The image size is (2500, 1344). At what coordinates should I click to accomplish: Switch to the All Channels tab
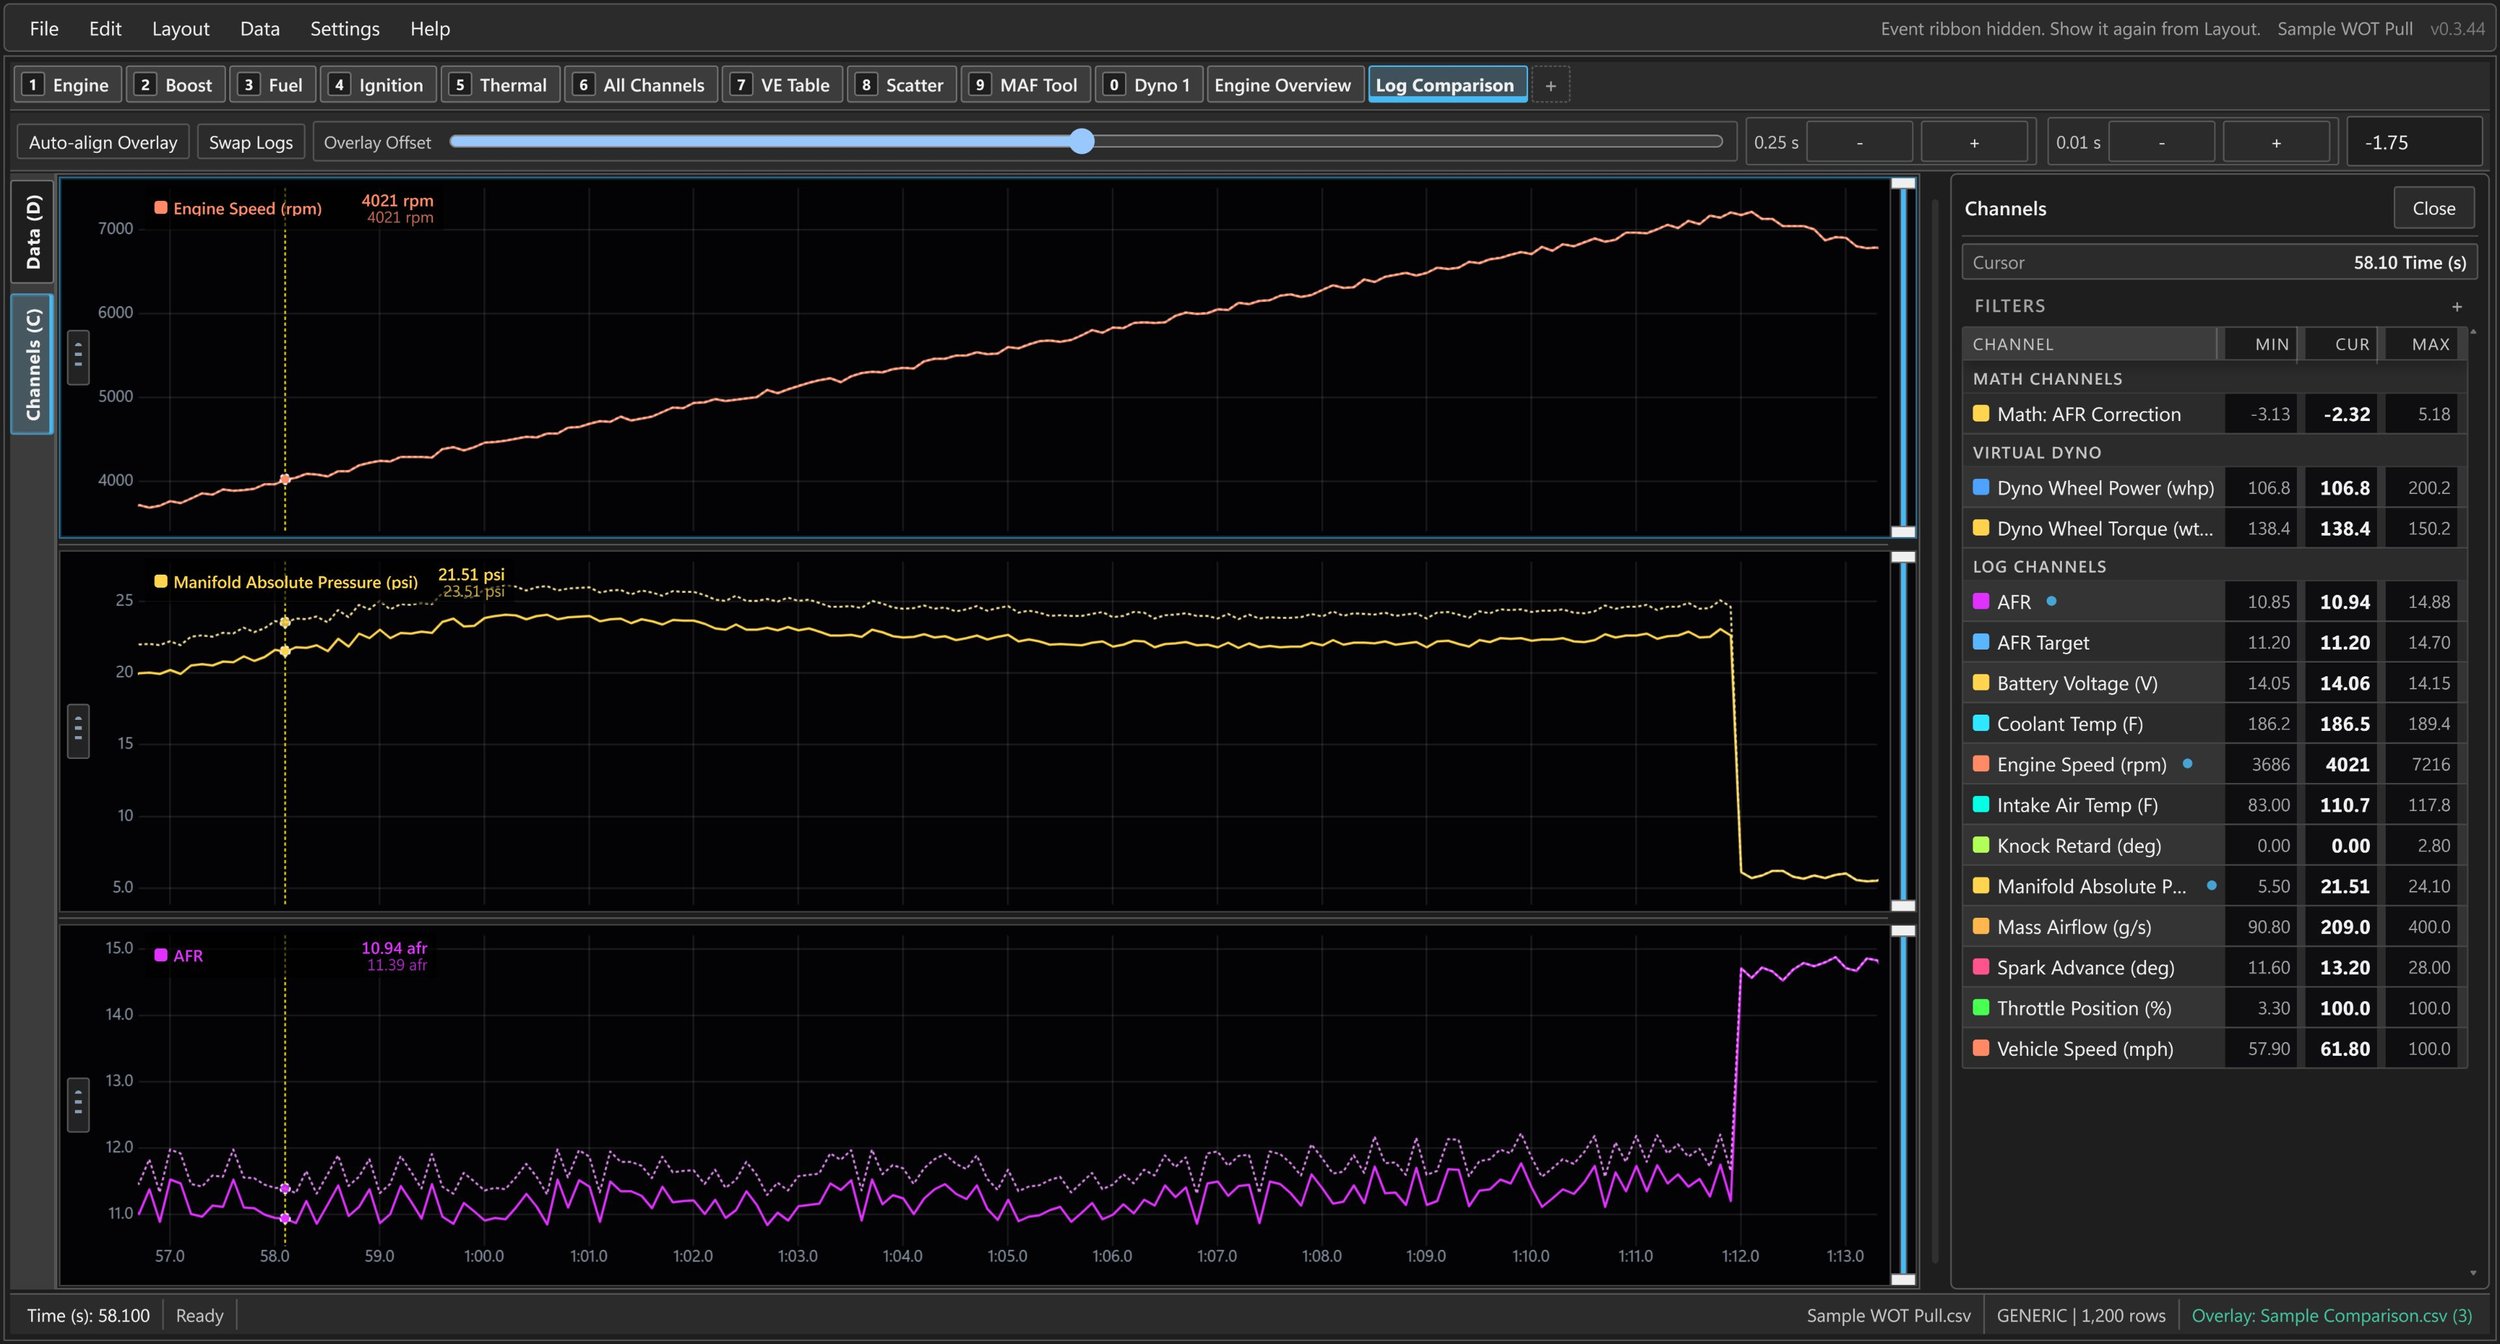pyautogui.click(x=641, y=85)
